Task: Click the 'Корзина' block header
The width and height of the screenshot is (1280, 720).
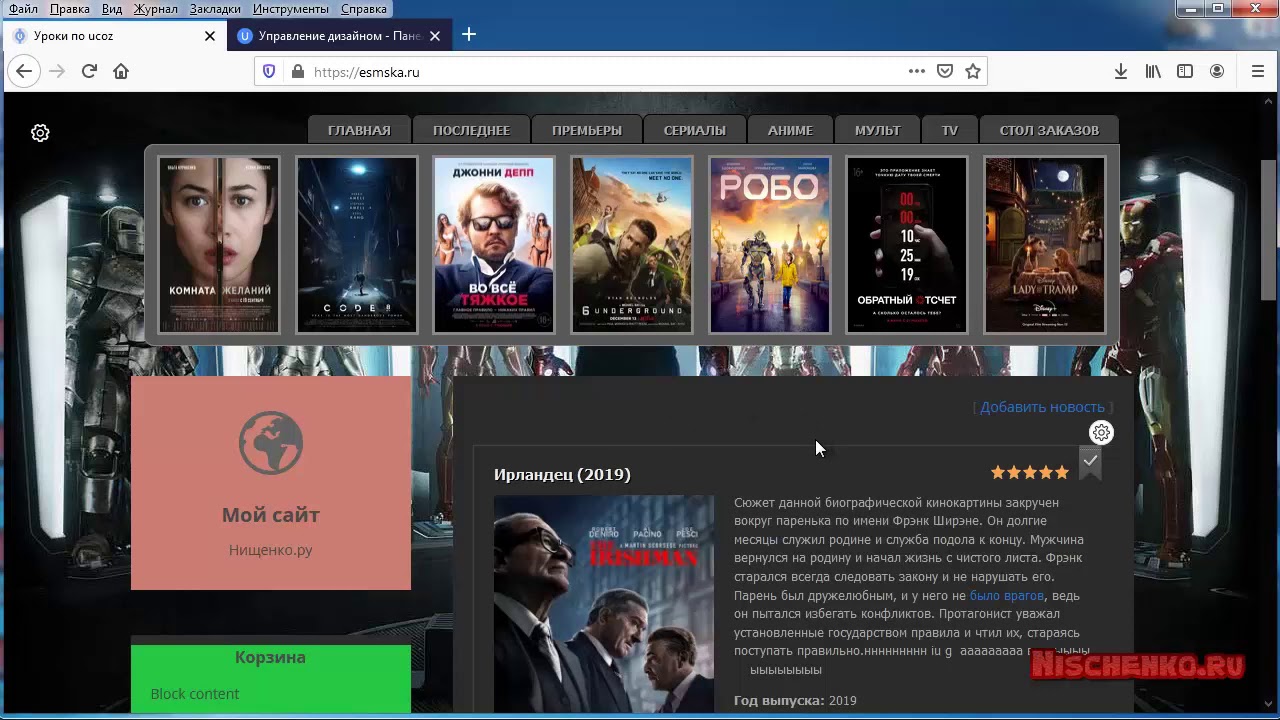Action: click(x=271, y=657)
